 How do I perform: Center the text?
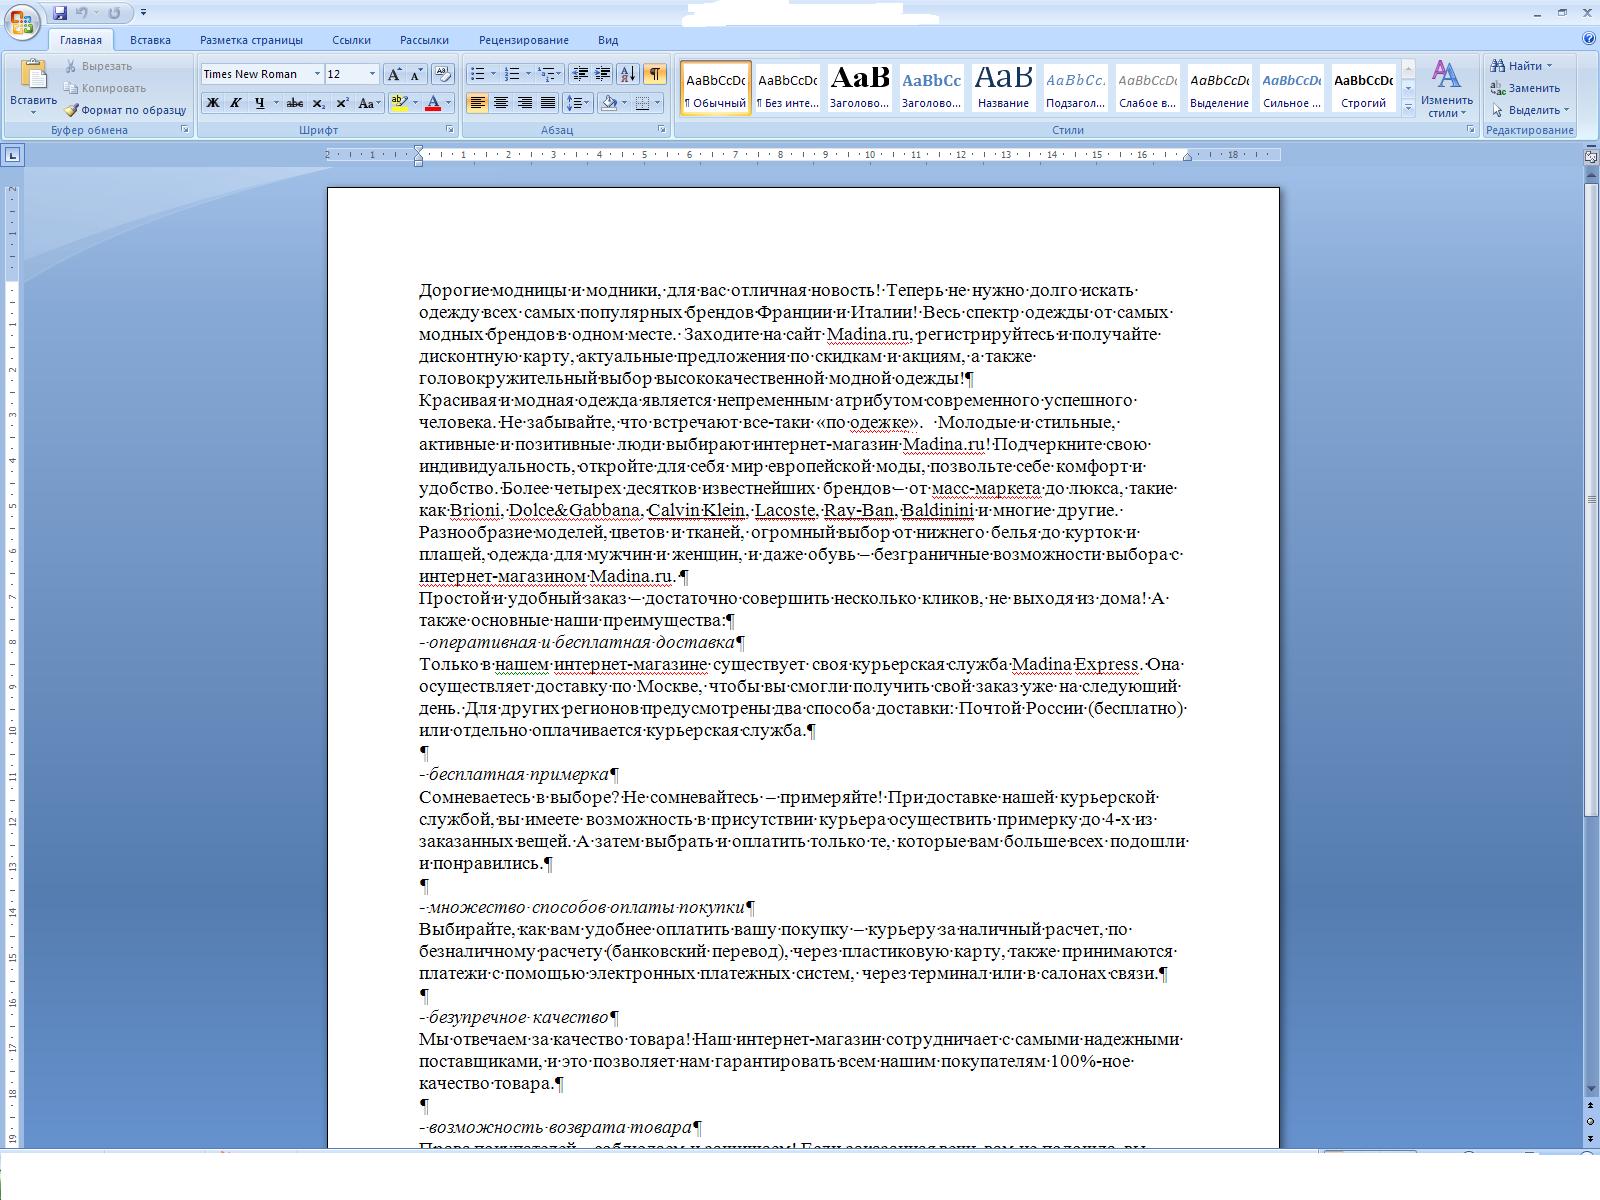tap(501, 103)
